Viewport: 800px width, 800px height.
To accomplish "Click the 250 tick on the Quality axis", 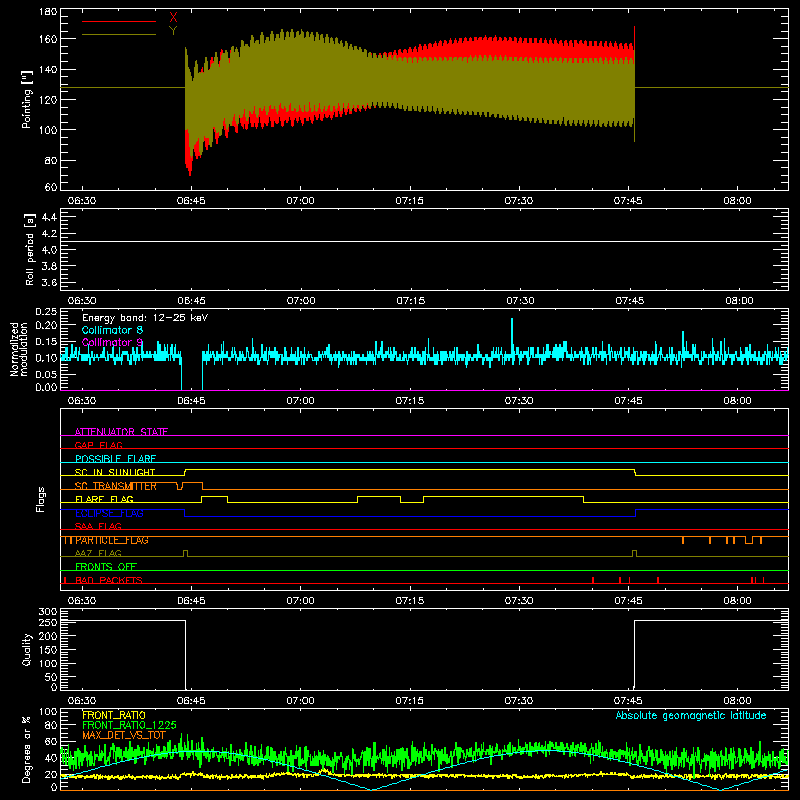I will 48,622.
